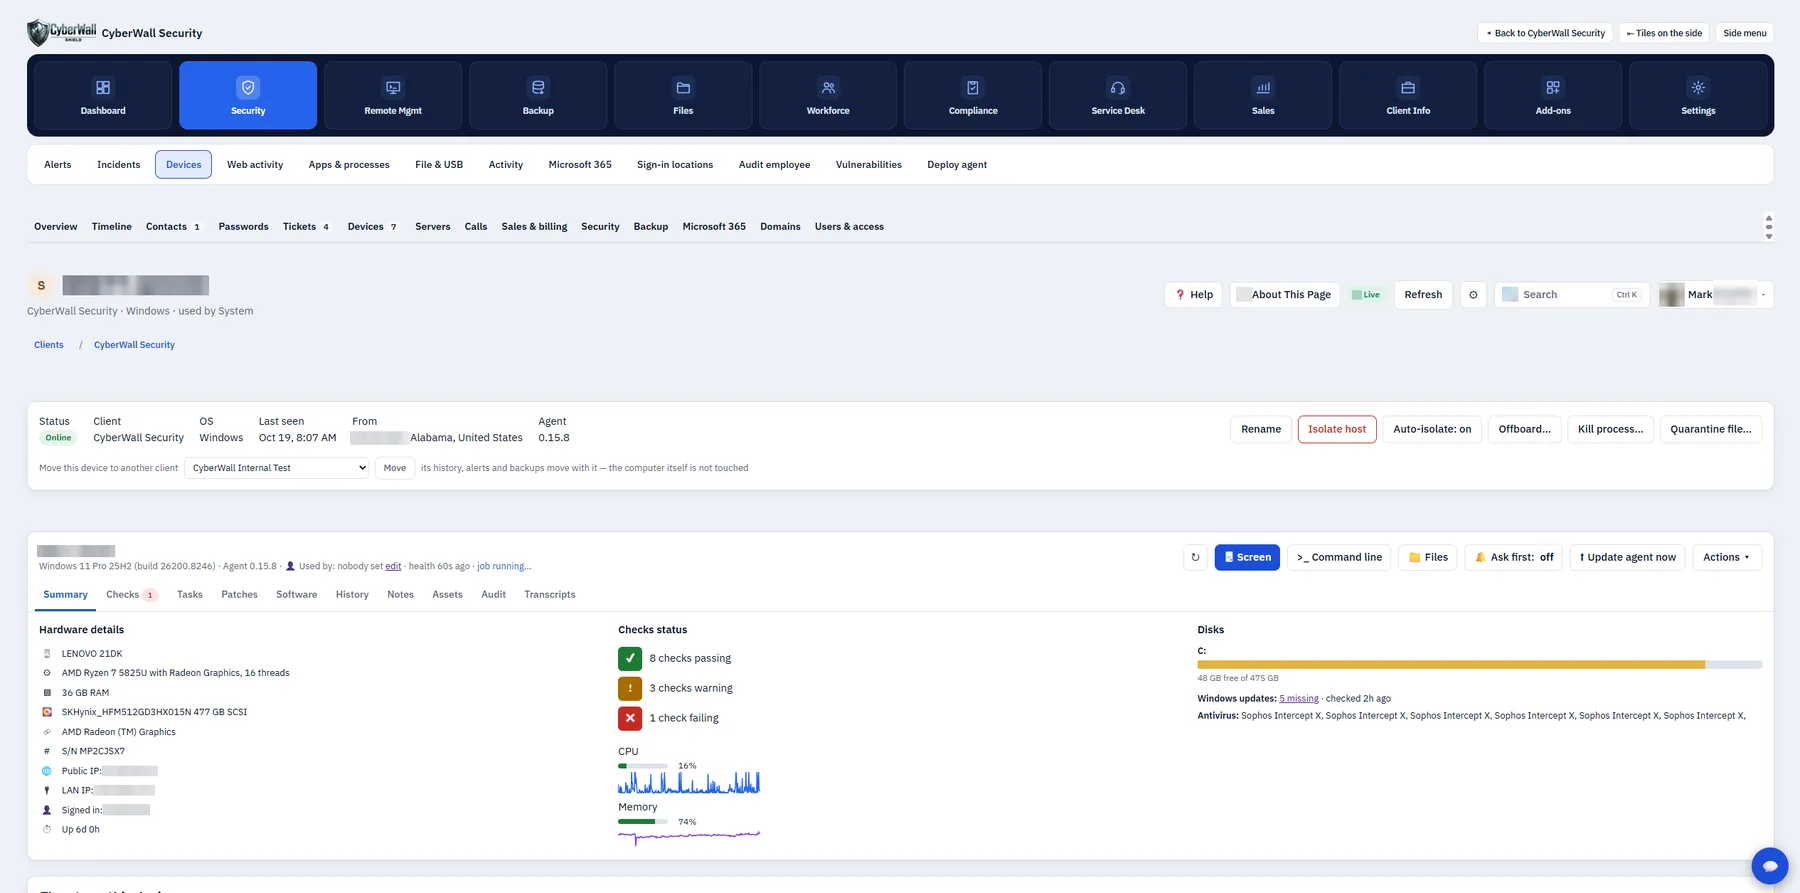Open the move-to-client dropdown
This screenshot has height=893, width=1800.
[277, 468]
